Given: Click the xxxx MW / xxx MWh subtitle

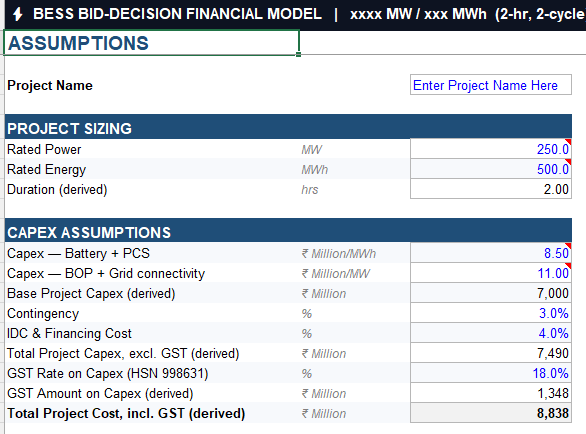Looking at the screenshot, I should tap(418, 14).
